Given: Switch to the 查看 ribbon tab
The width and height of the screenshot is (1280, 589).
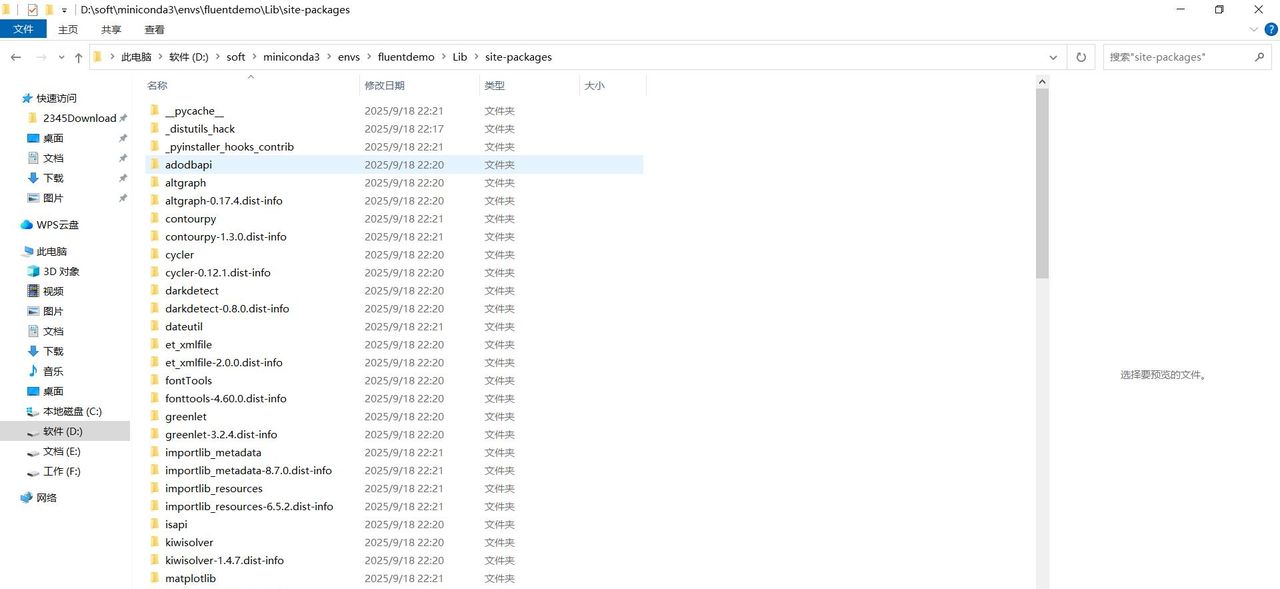Looking at the screenshot, I should click(x=154, y=30).
